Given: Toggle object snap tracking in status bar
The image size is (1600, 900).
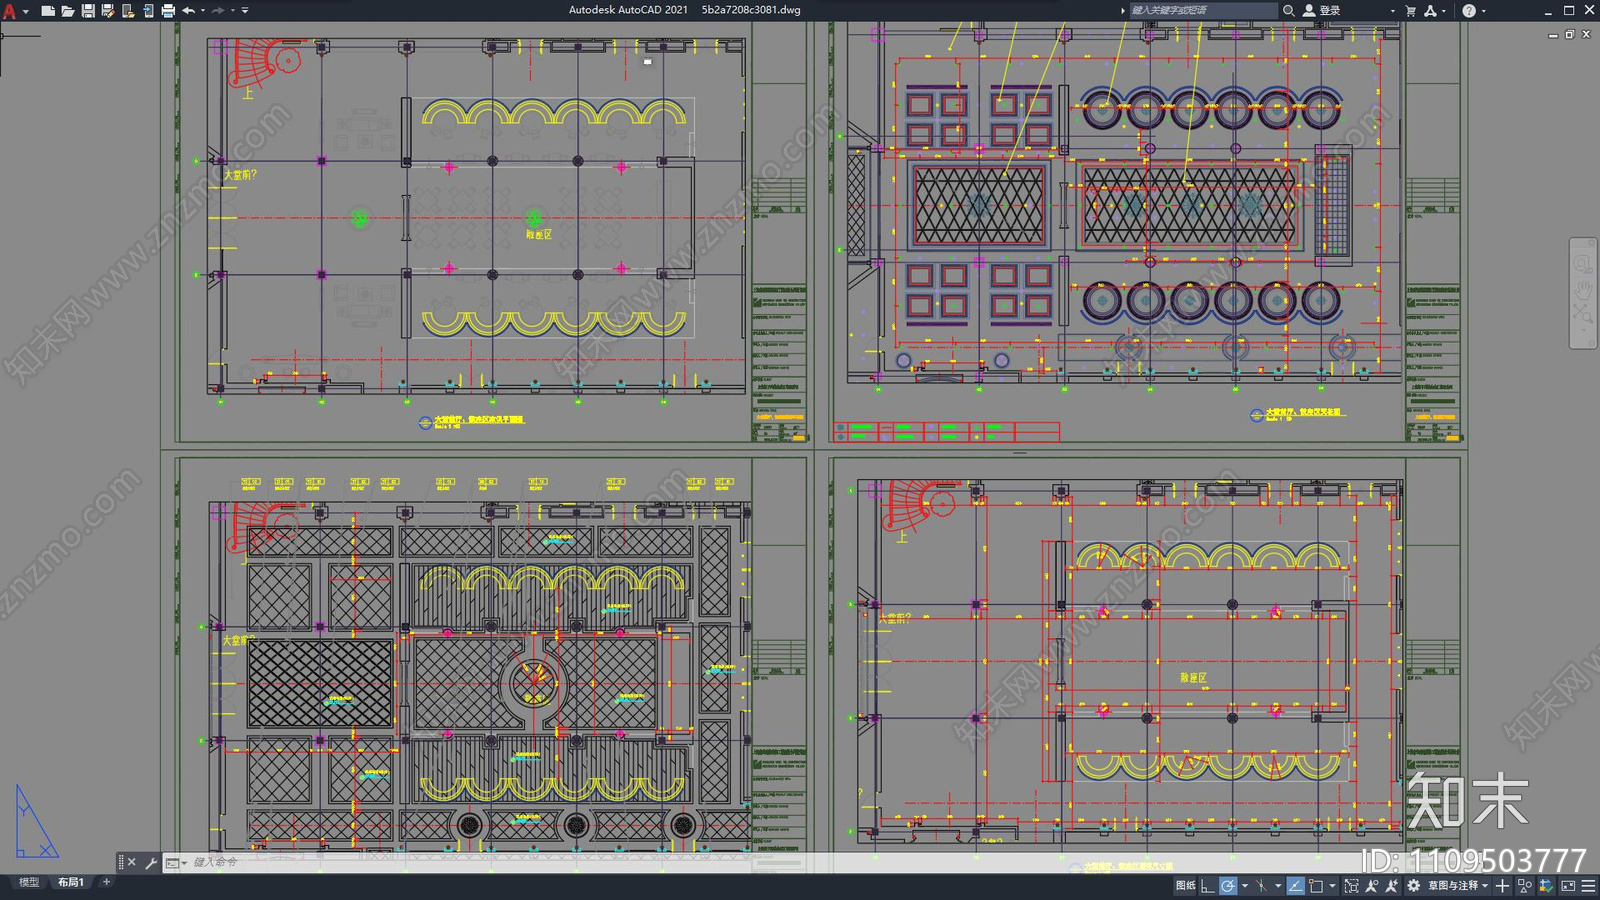Looking at the screenshot, I should pos(1296,886).
